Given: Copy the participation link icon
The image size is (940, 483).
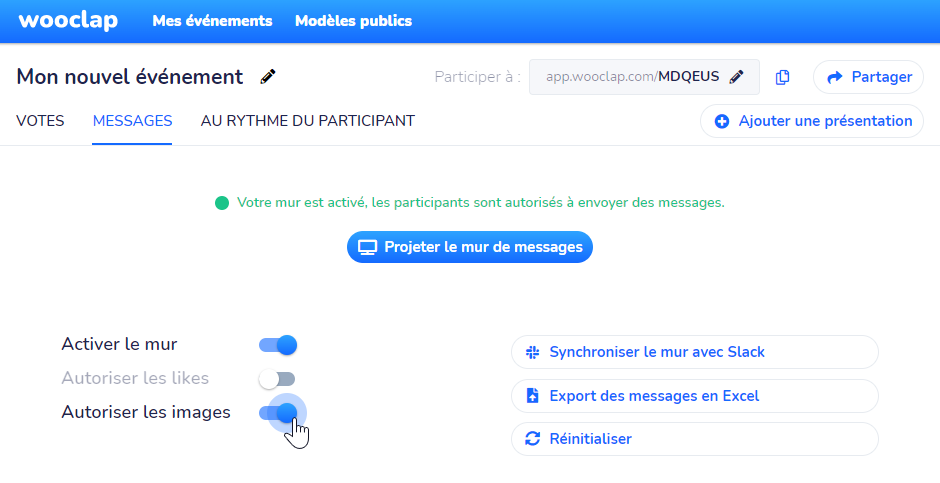Looking at the screenshot, I should 783,77.
